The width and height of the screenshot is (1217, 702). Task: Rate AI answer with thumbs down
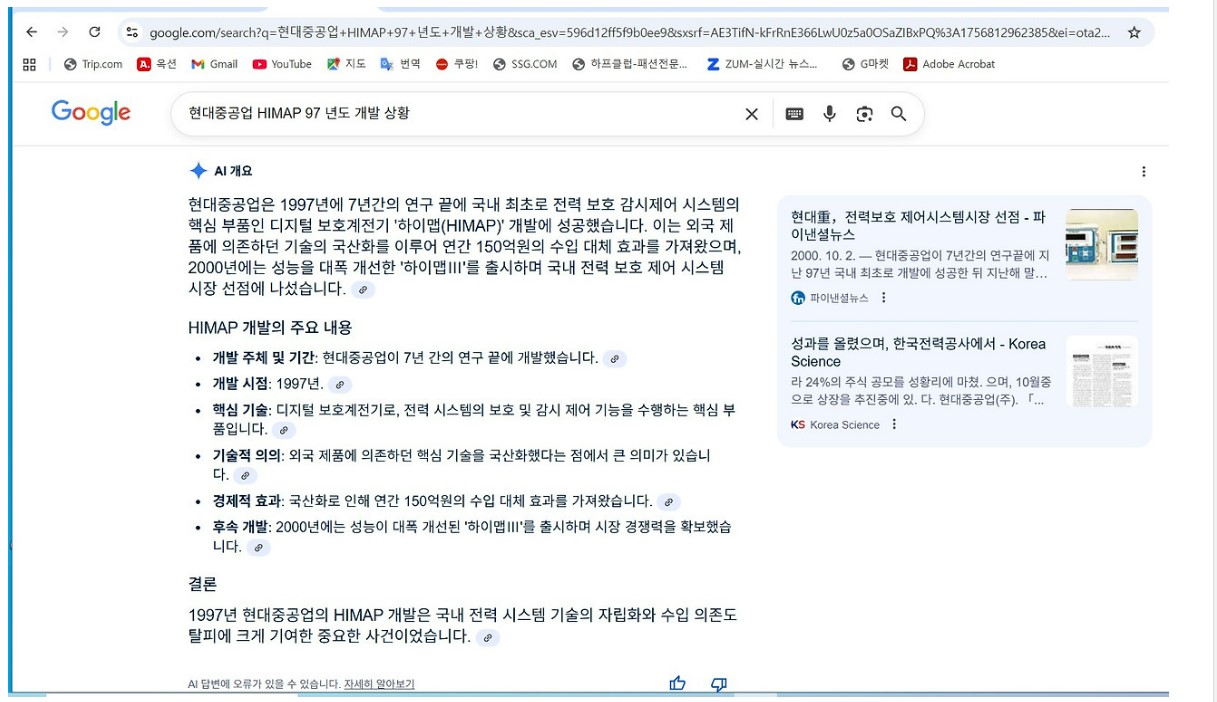click(718, 684)
